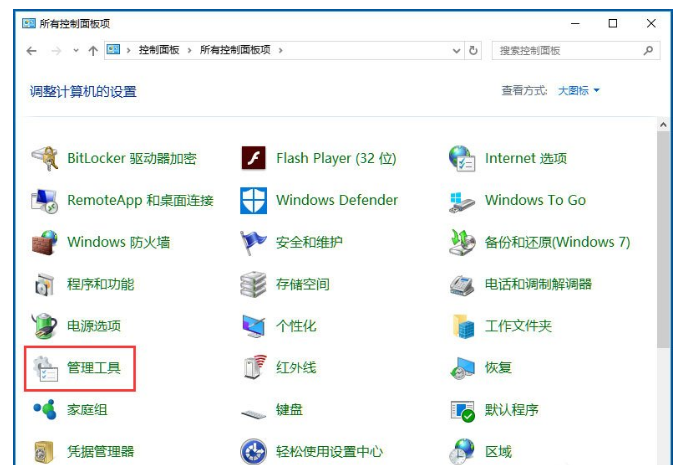Screen dimensions: 681x465
Task: Open the 轻松使用设置中心 icon
Action: [253, 452]
